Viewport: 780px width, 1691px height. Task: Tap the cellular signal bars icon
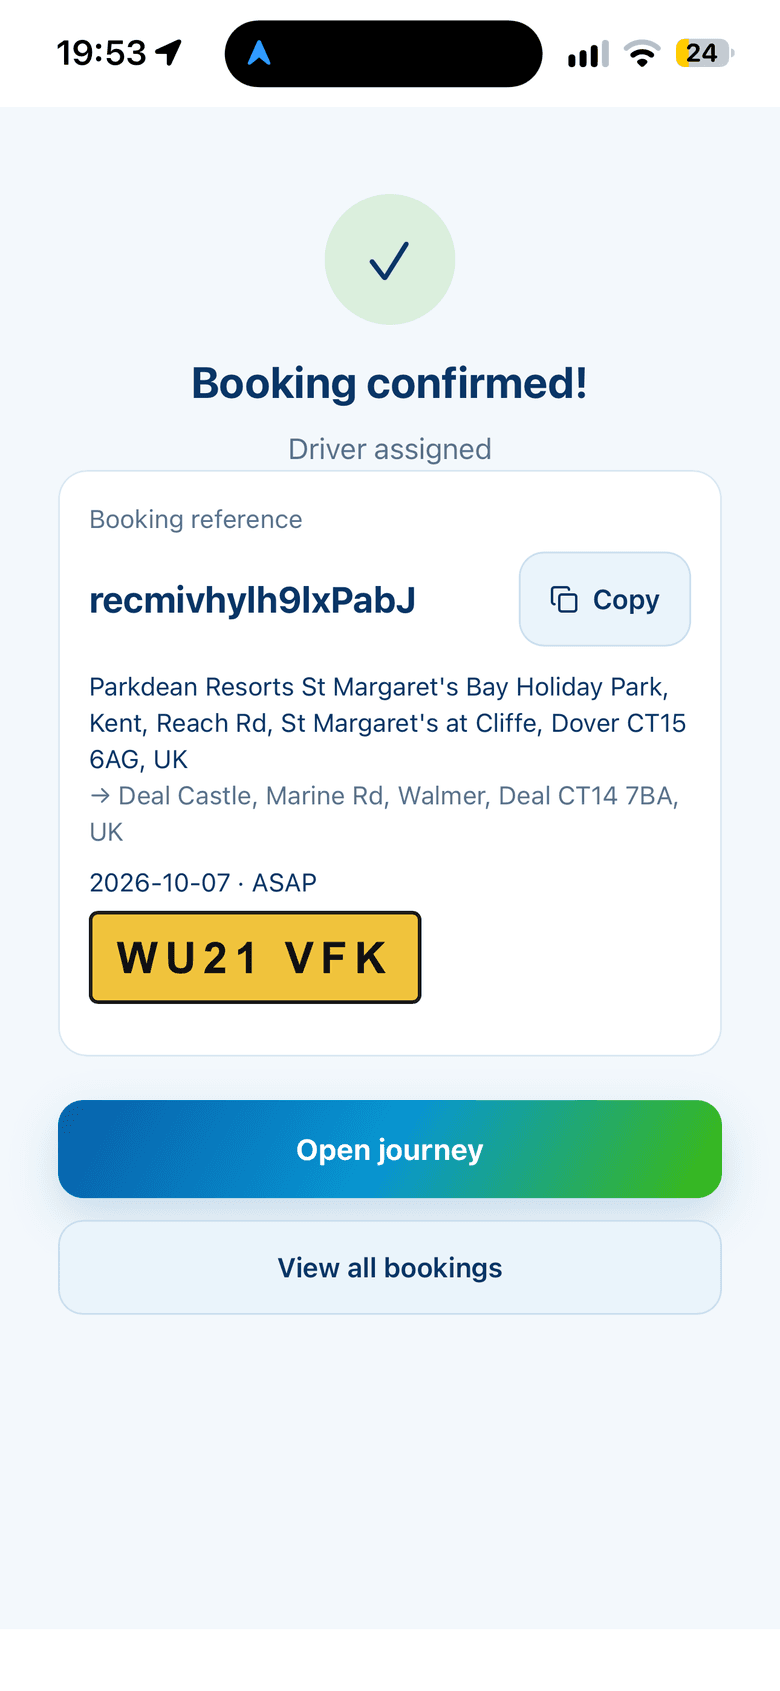pyautogui.click(x=588, y=54)
